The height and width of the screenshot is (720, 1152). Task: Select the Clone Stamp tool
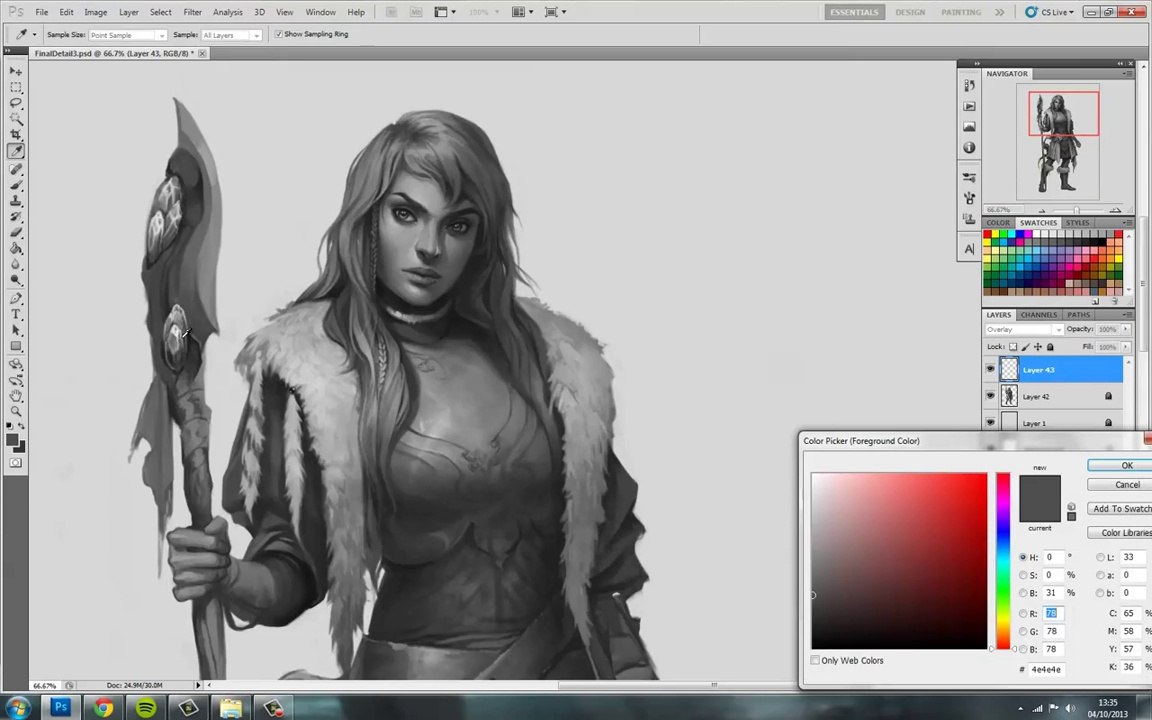[x=15, y=201]
